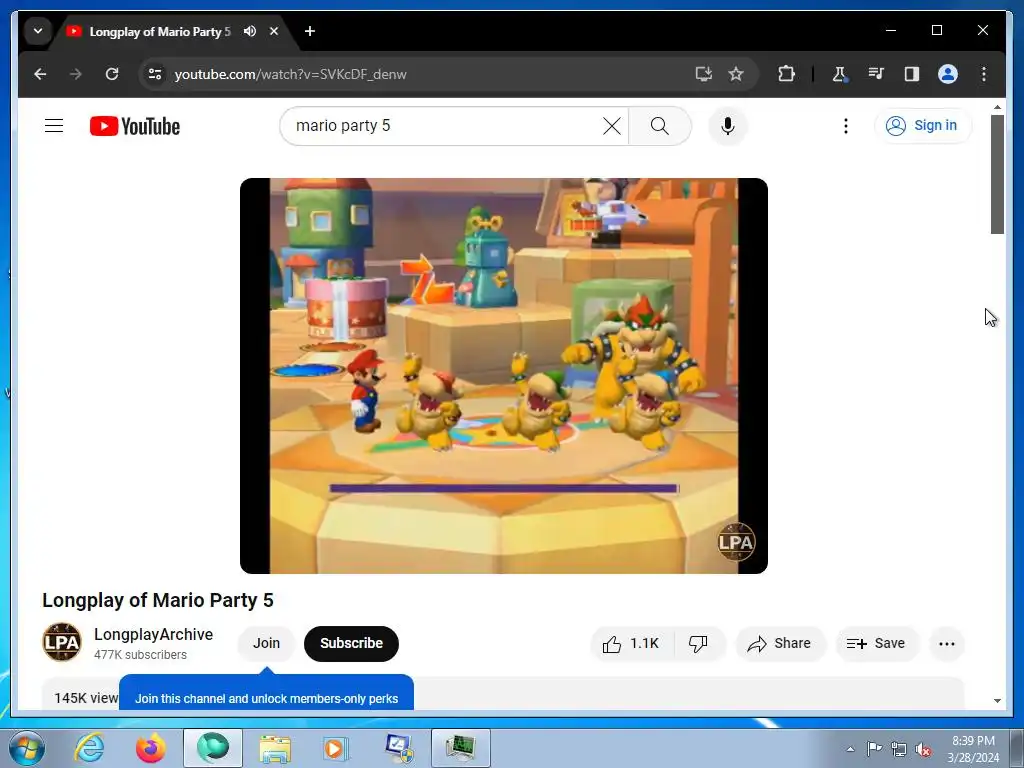
Task: Reload the YouTube page
Action: click(112, 74)
